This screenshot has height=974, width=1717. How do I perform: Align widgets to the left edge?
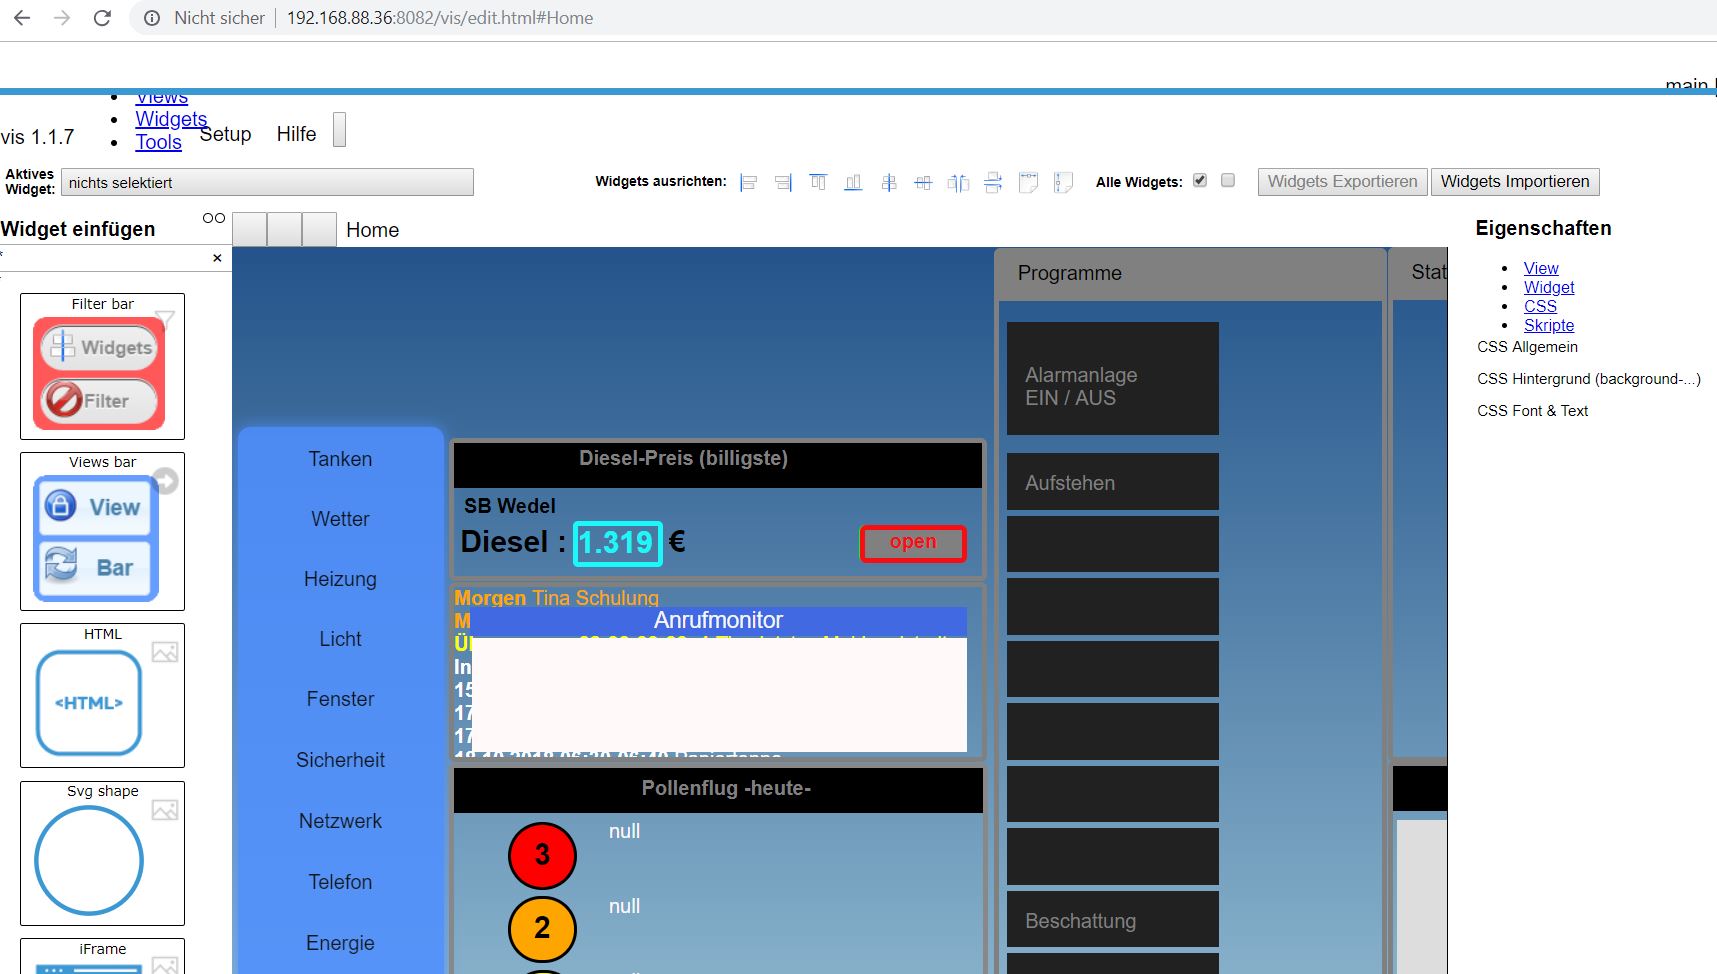pyautogui.click(x=748, y=182)
